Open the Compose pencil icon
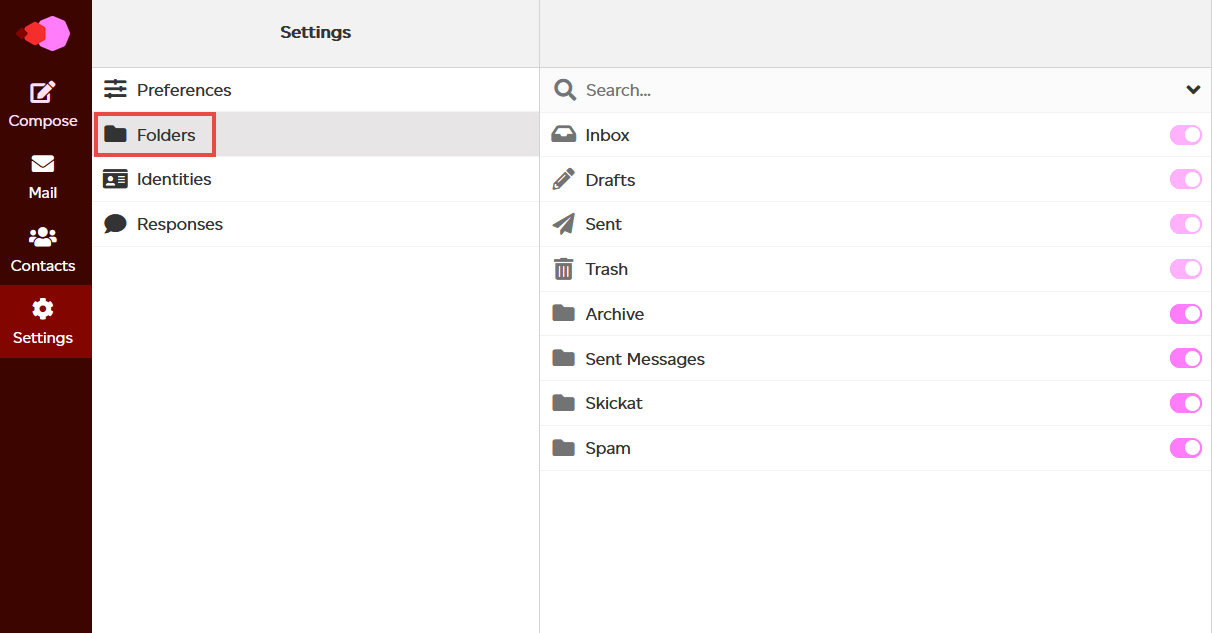Image resolution: width=1212 pixels, height=633 pixels. tap(43, 91)
